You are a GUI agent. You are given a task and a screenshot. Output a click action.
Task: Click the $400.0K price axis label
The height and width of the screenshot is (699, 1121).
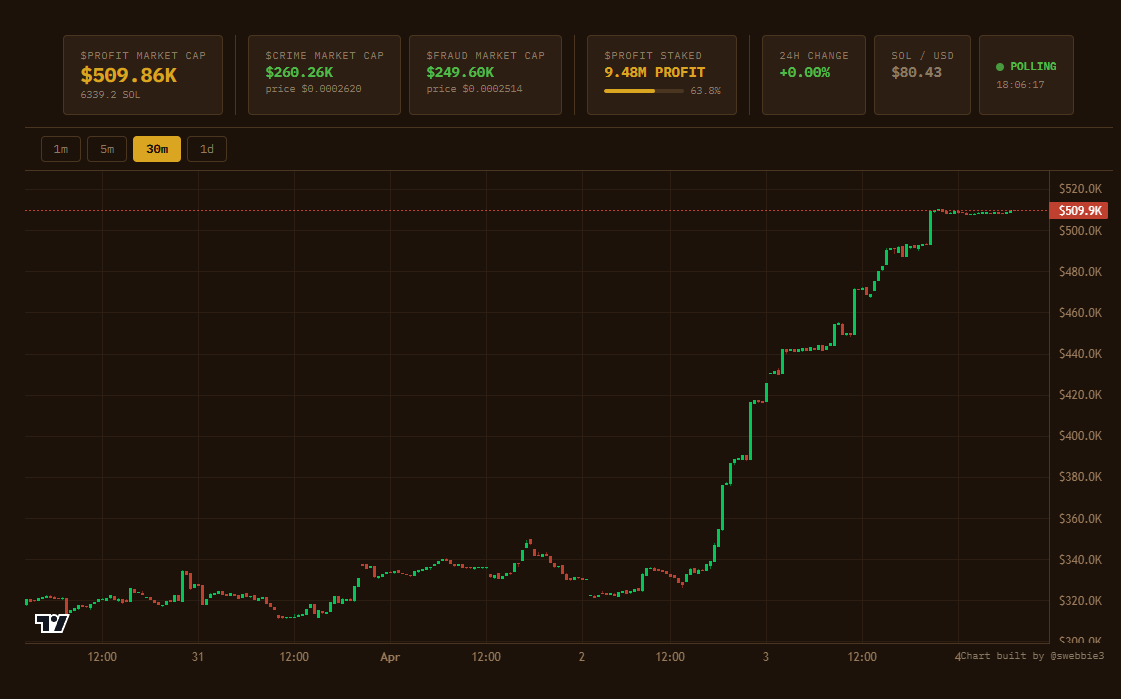tap(1080, 435)
